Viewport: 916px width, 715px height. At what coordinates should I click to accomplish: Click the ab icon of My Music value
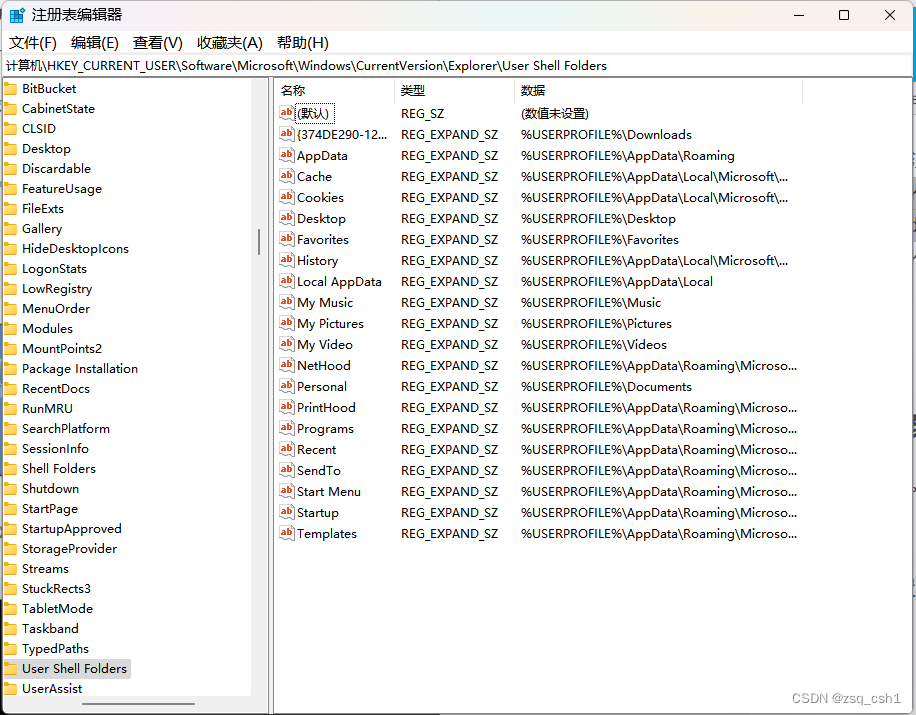coord(286,302)
